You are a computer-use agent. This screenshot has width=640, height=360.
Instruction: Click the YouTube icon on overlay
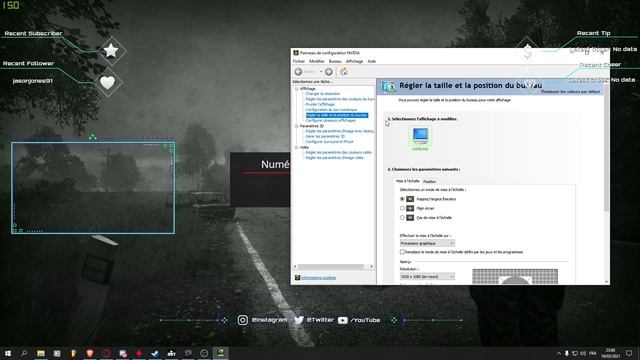(342, 320)
